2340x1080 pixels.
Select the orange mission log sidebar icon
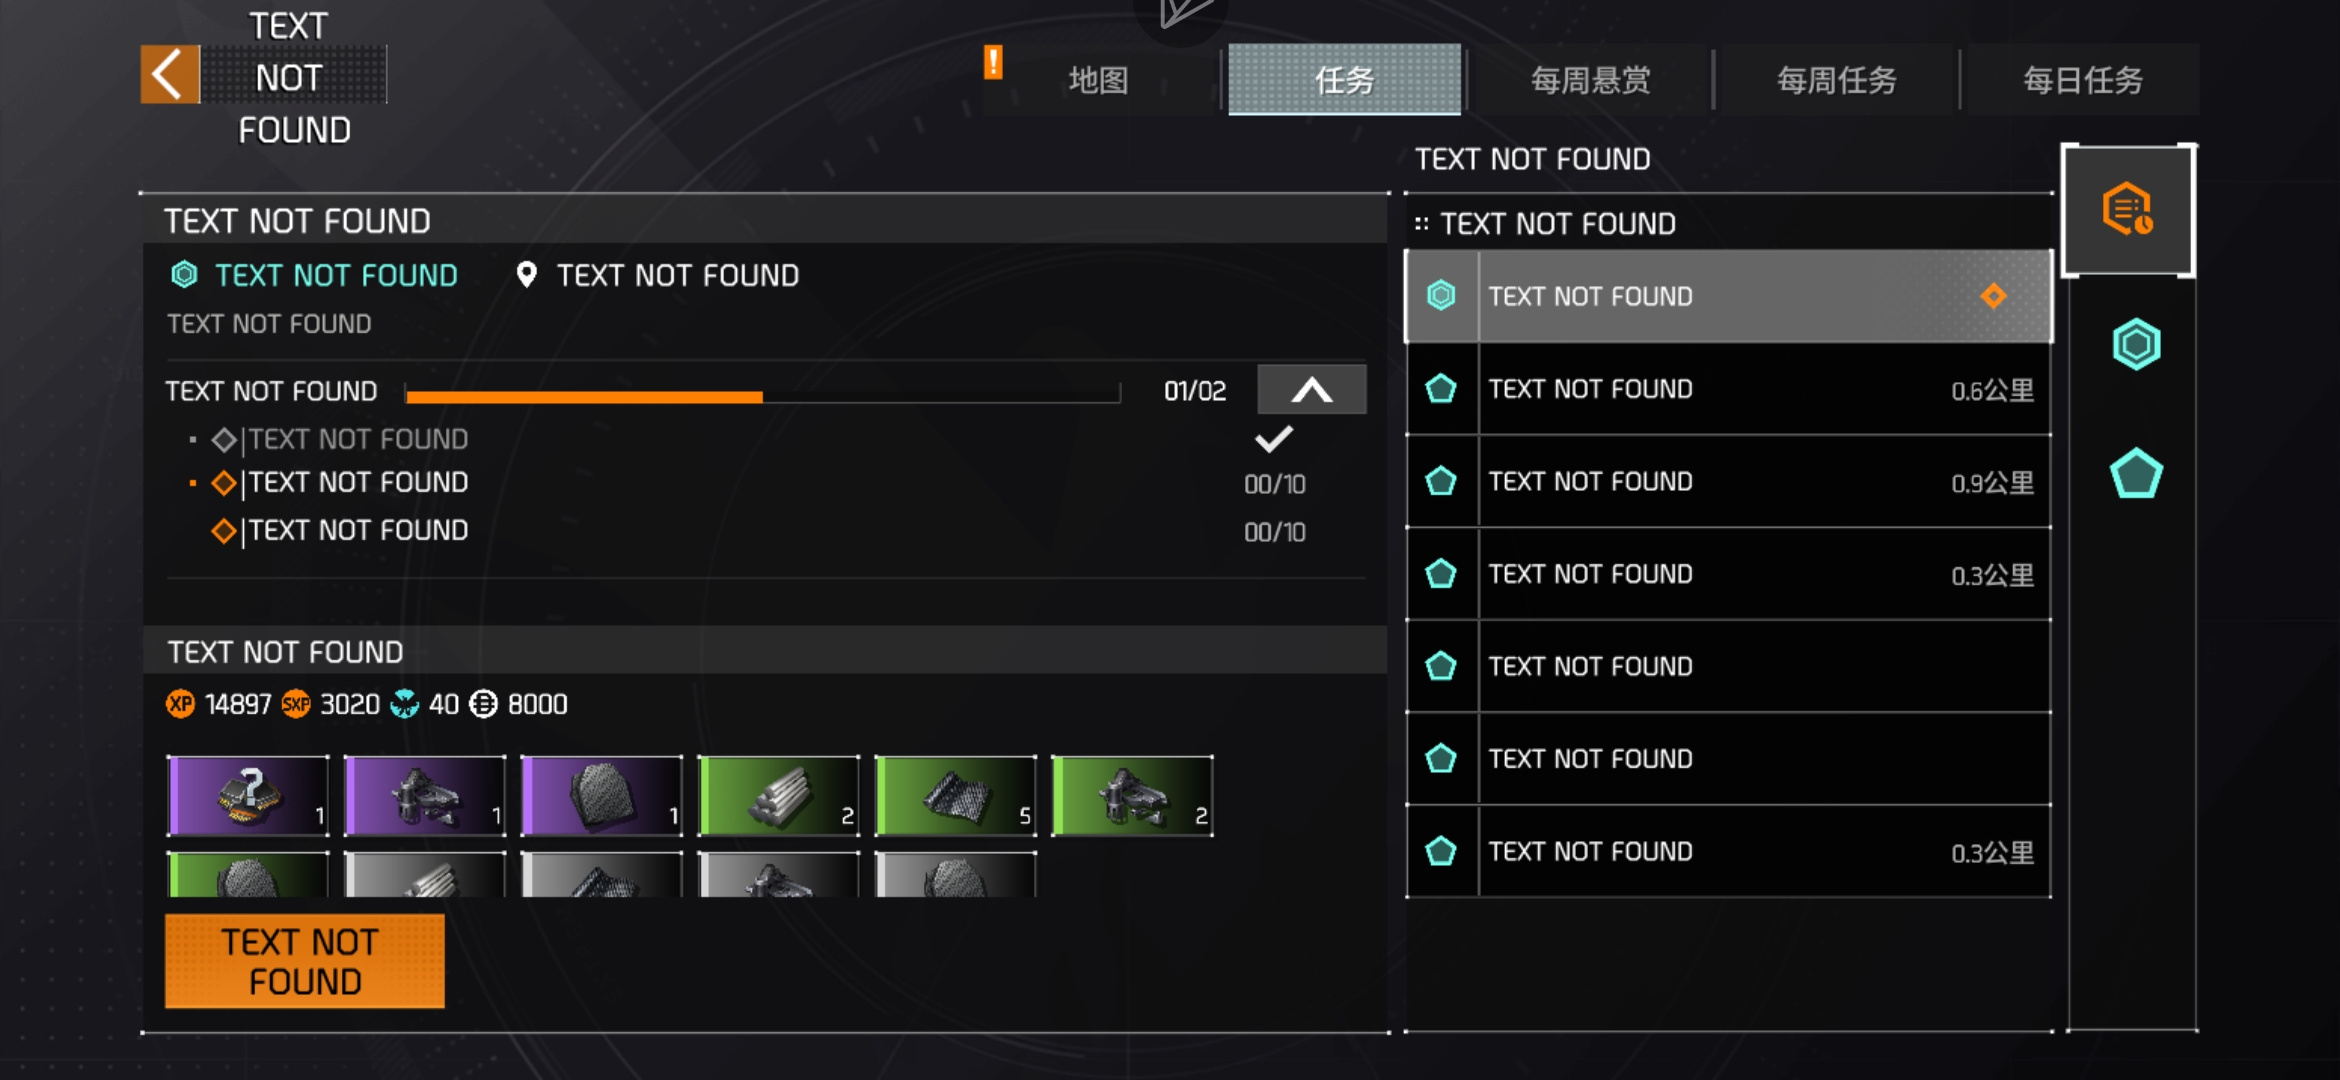(x=2128, y=210)
